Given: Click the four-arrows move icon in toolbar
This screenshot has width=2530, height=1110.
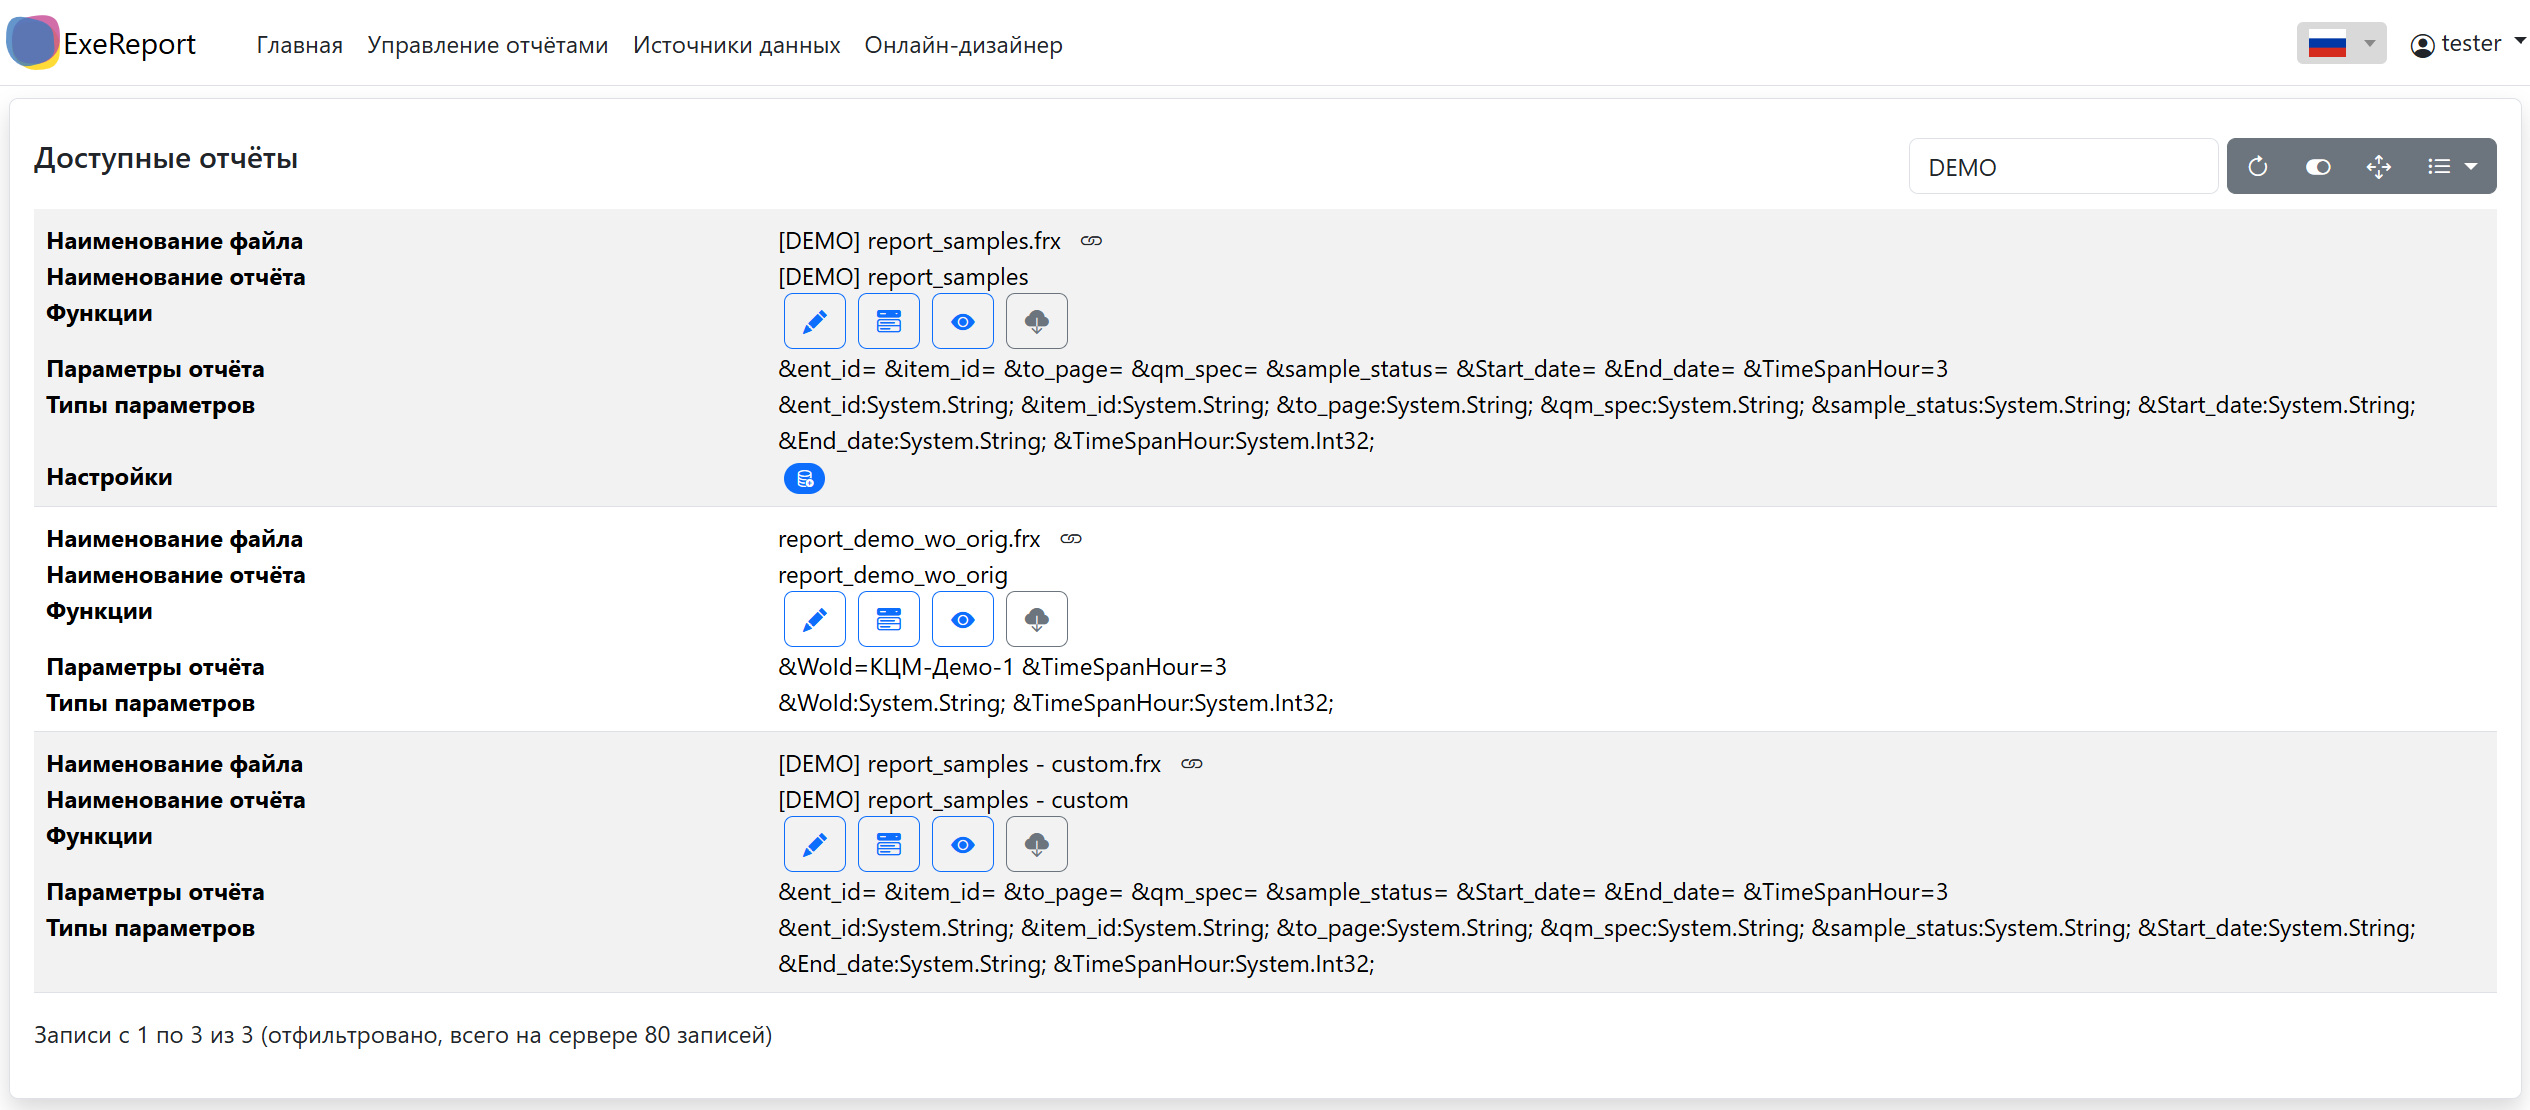Looking at the screenshot, I should click(2378, 166).
